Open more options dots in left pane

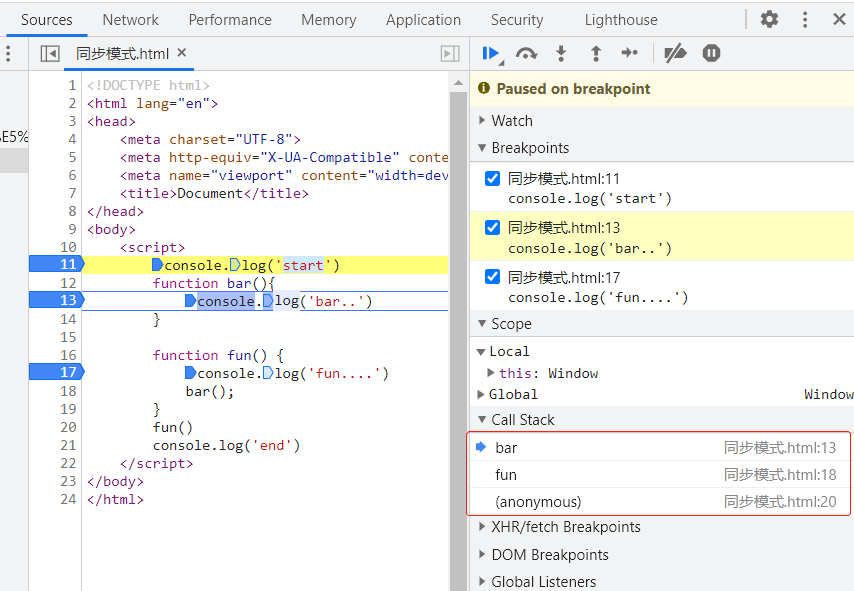pos(8,53)
